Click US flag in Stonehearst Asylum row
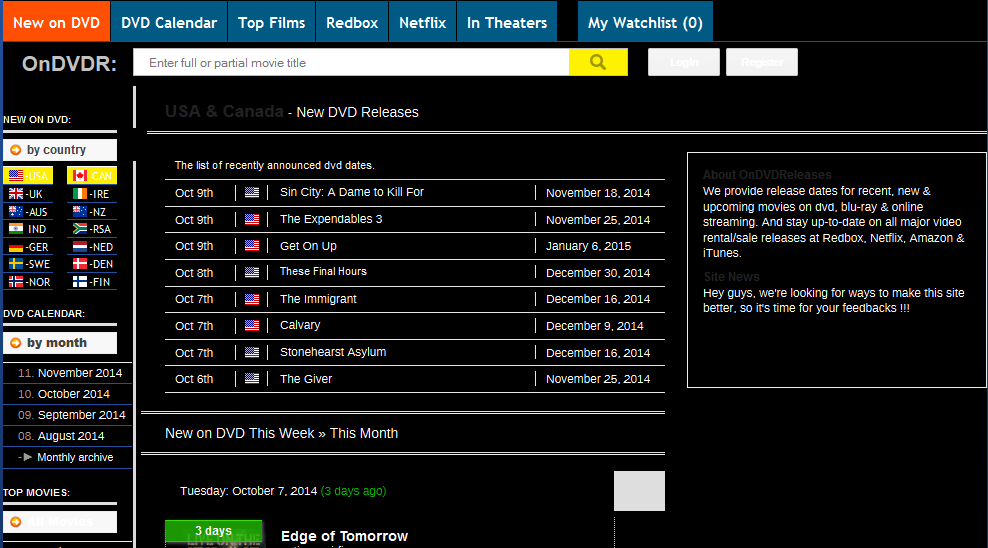The height and width of the screenshot is (548, 988). click(x=252, y=352)
